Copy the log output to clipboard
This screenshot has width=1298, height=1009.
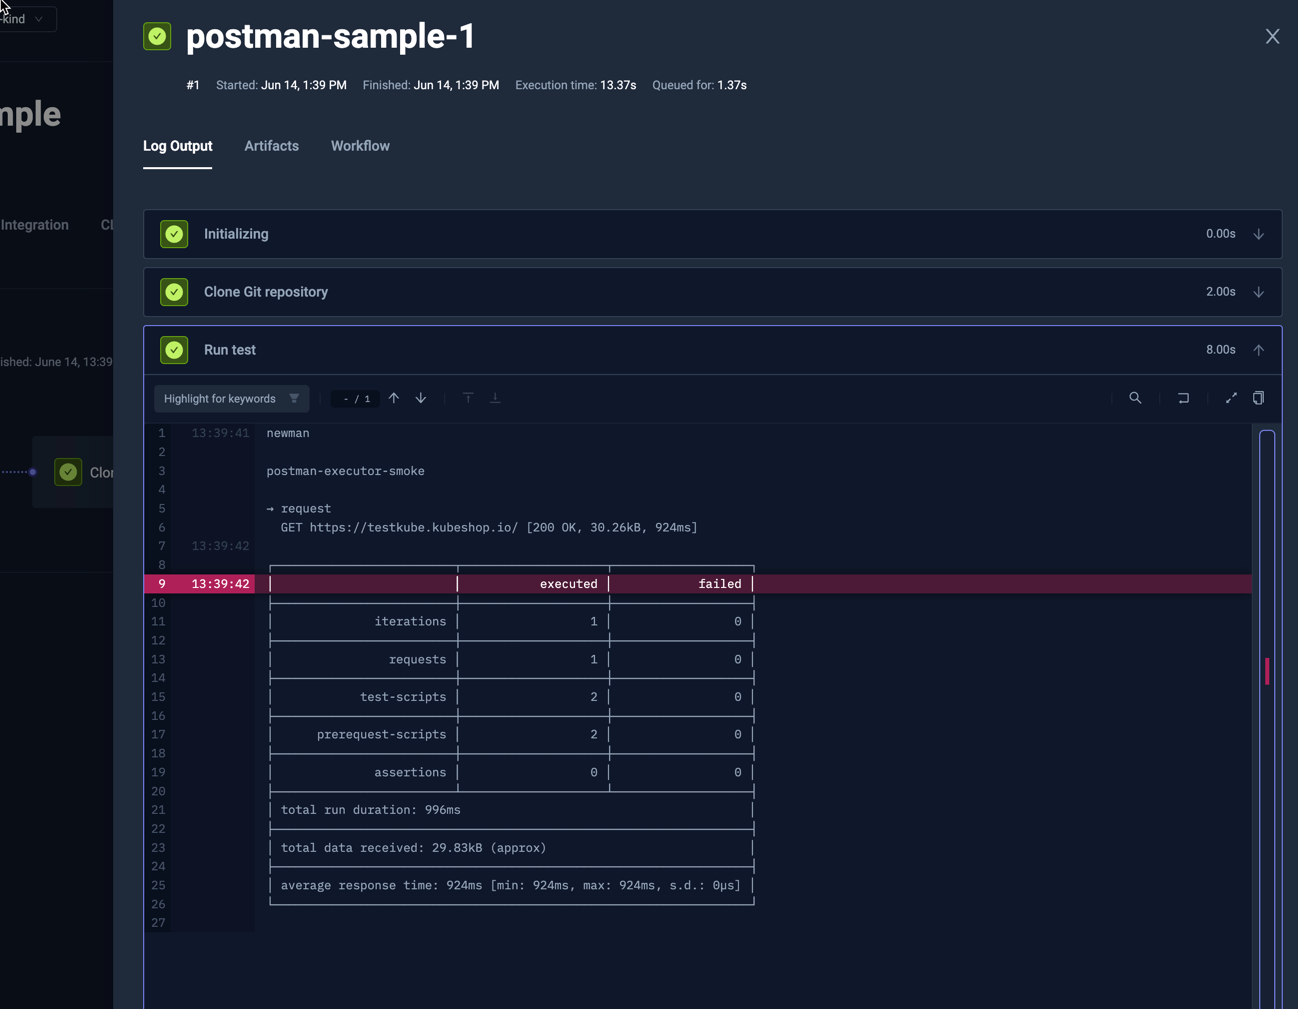[1258, 398]
